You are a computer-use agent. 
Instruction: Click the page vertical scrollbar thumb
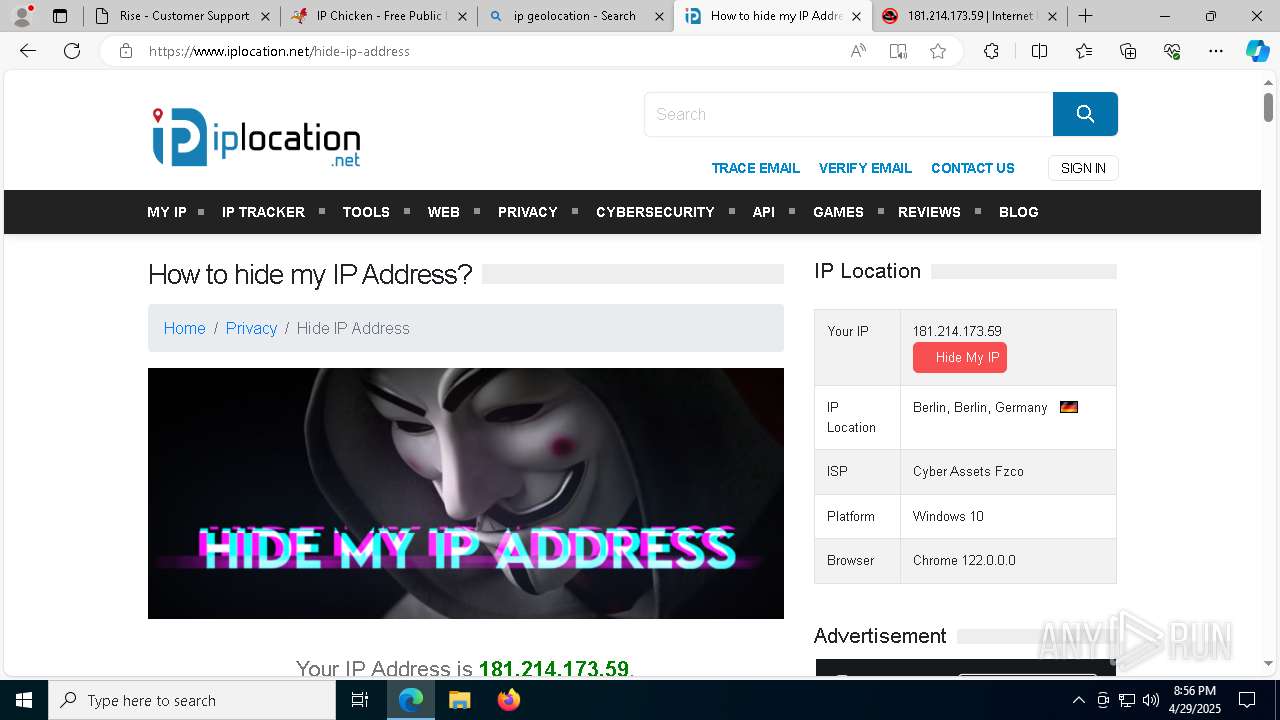click(x=1268, y=106)
